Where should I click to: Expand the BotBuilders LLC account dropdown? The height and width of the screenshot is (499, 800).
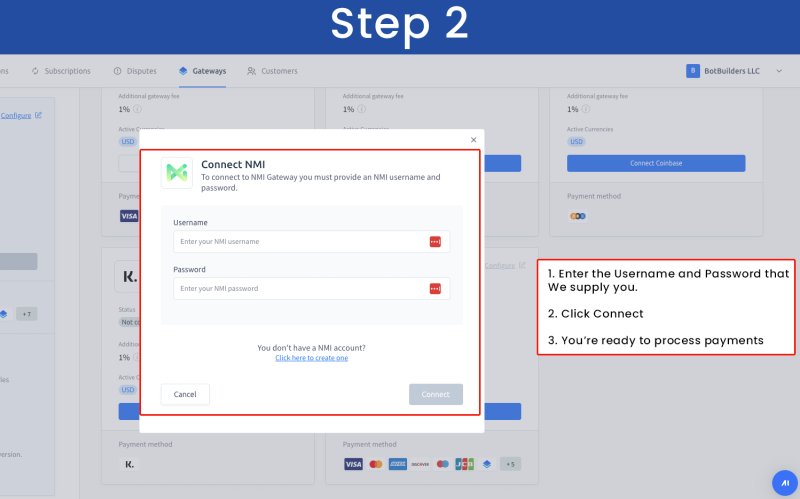tap(779, 71)
